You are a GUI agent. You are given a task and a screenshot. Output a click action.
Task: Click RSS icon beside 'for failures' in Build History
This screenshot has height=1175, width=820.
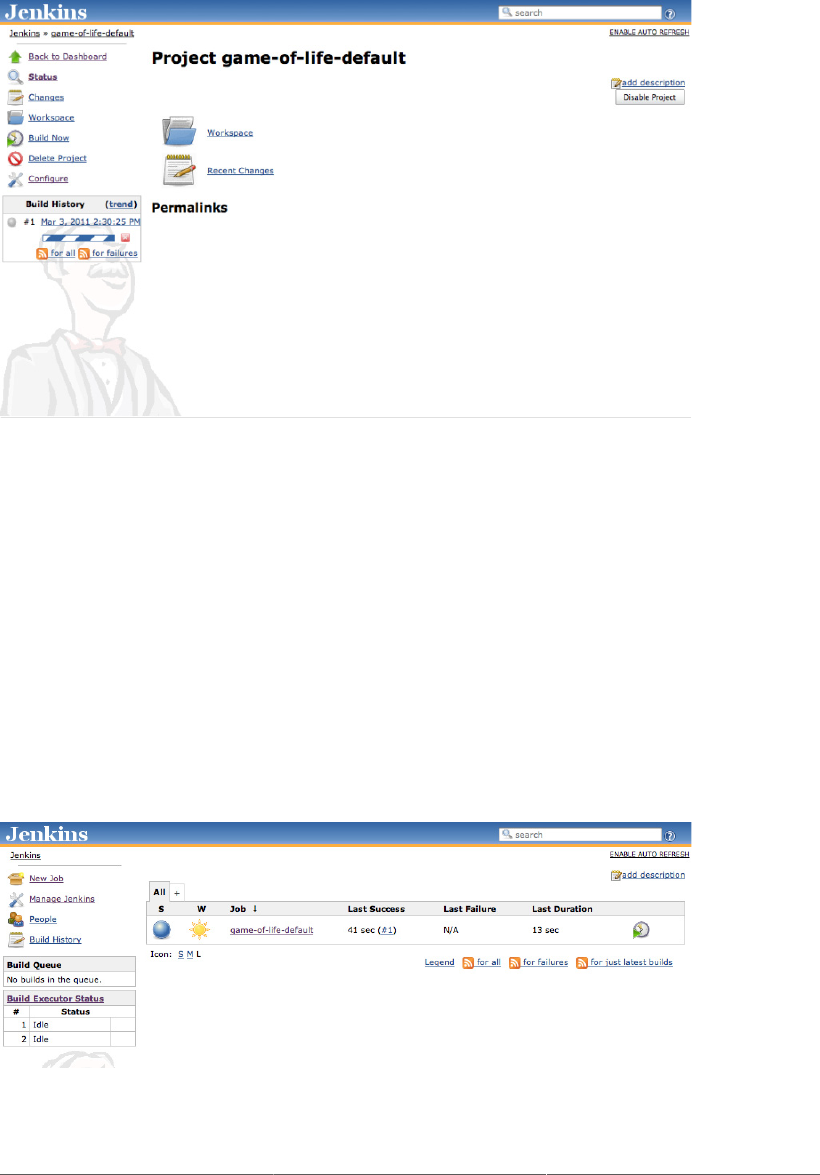pos(84,253)
